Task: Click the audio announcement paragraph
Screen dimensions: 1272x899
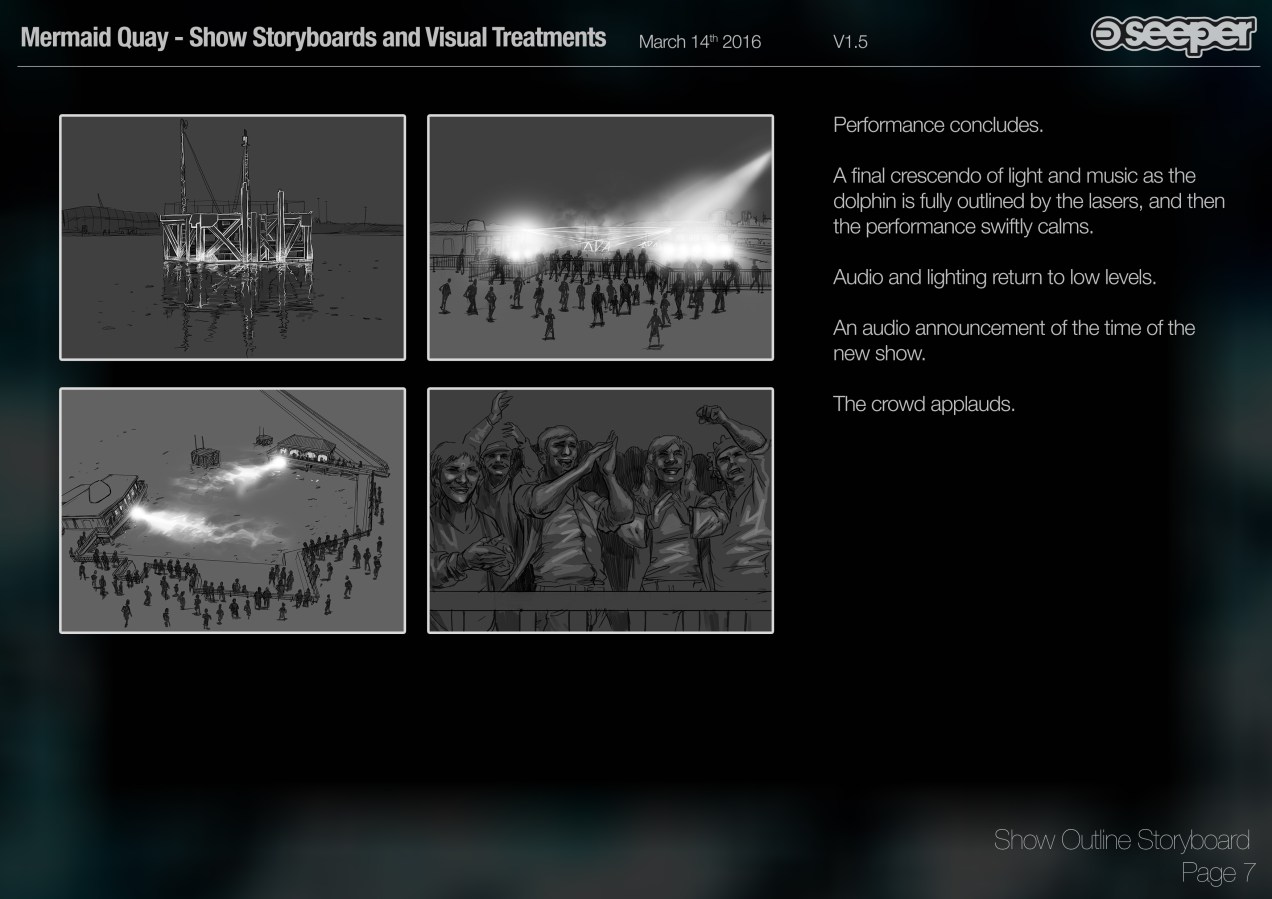Action: tap(1013, 340)
